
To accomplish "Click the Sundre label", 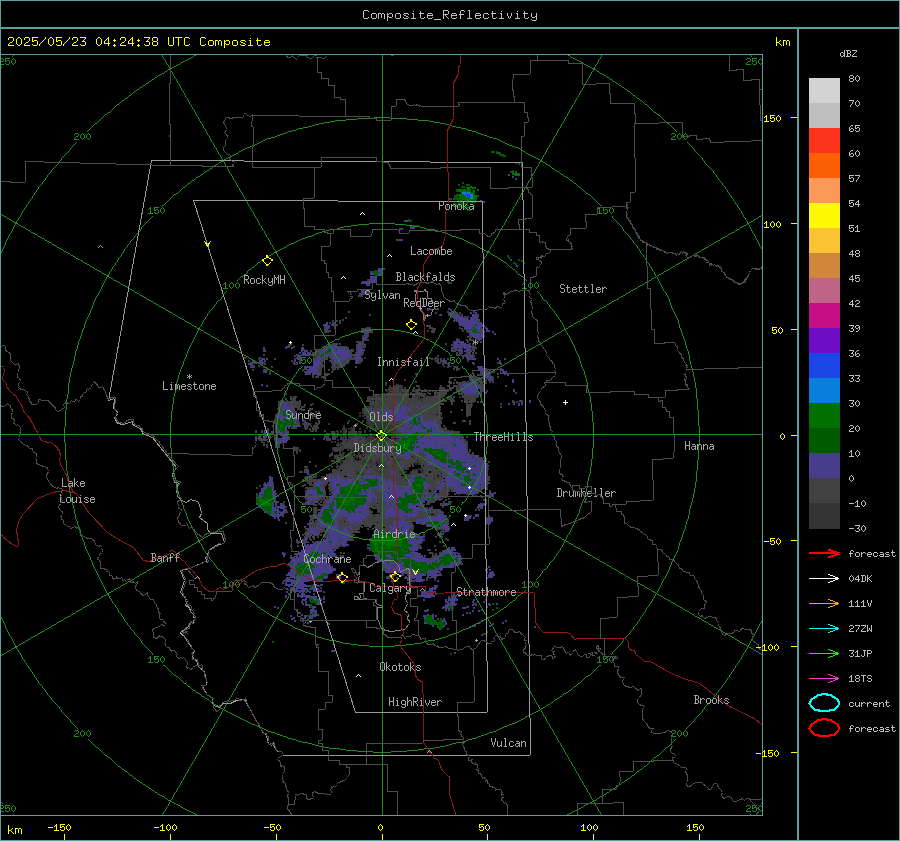I will pos(303,414).
